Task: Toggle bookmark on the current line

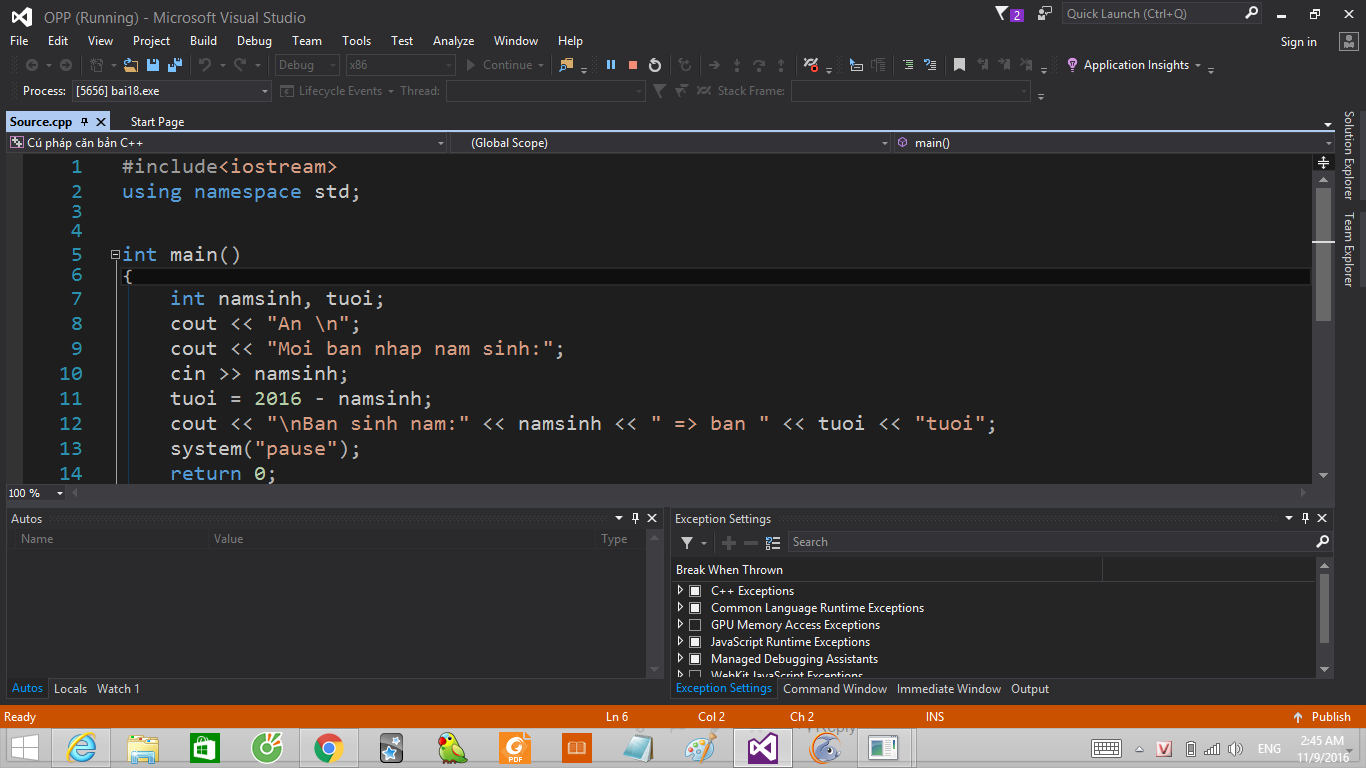Action: pos(959,65)
